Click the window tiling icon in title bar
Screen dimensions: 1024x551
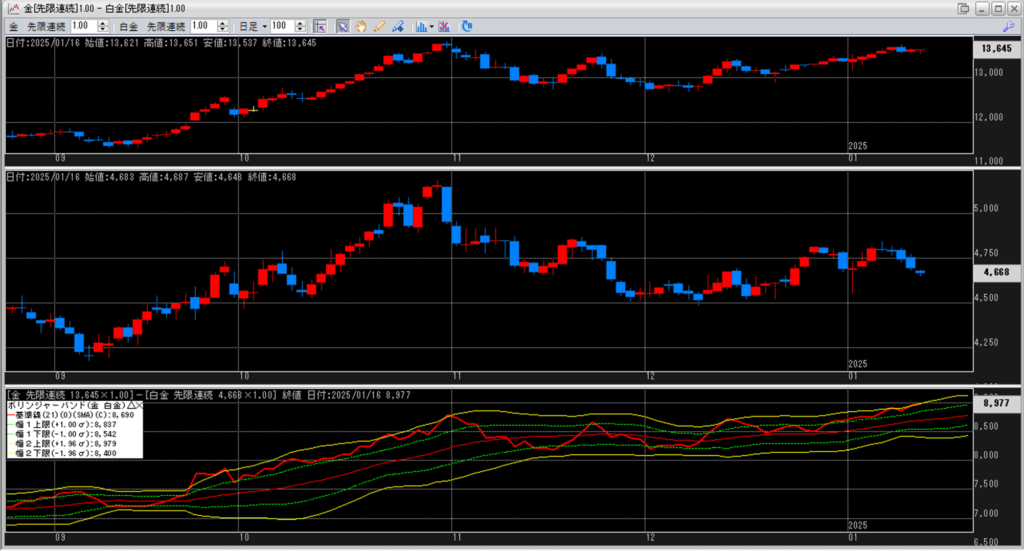pyautogui.click(x=963, y=8)
